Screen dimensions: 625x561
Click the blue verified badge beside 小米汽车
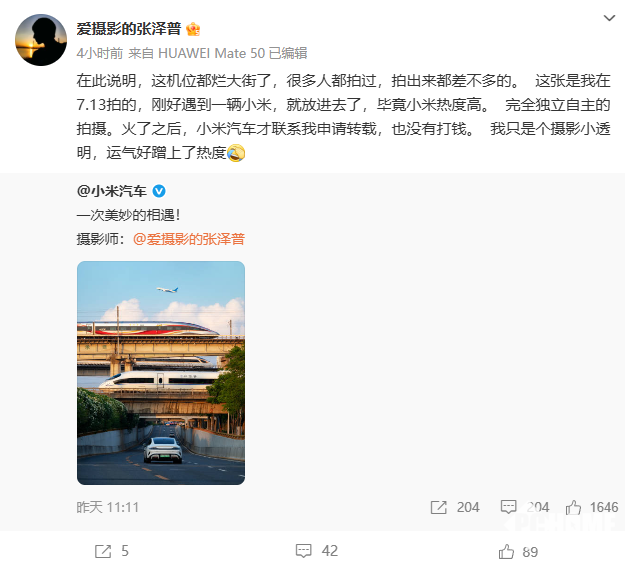(x=159, y=191)
